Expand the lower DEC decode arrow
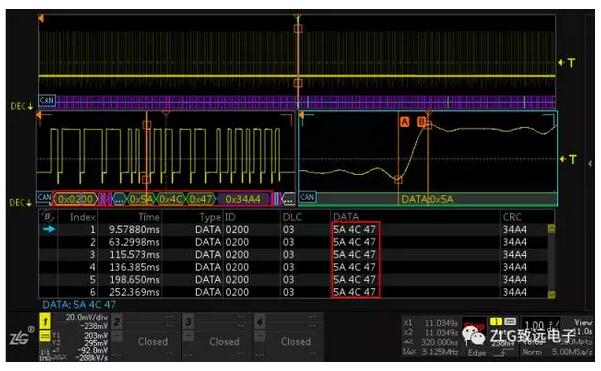This screenshot has width=601, height=371. [x=21, y=203]
